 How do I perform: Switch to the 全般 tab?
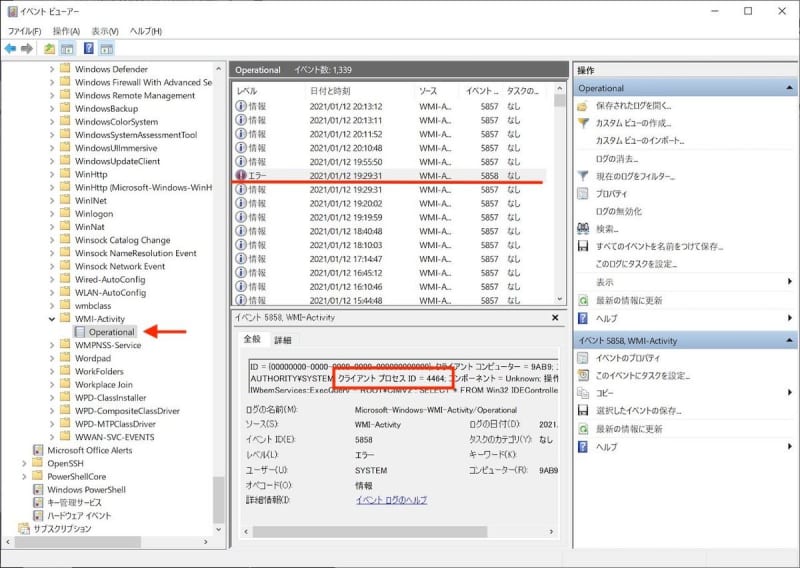click(252, 339)
